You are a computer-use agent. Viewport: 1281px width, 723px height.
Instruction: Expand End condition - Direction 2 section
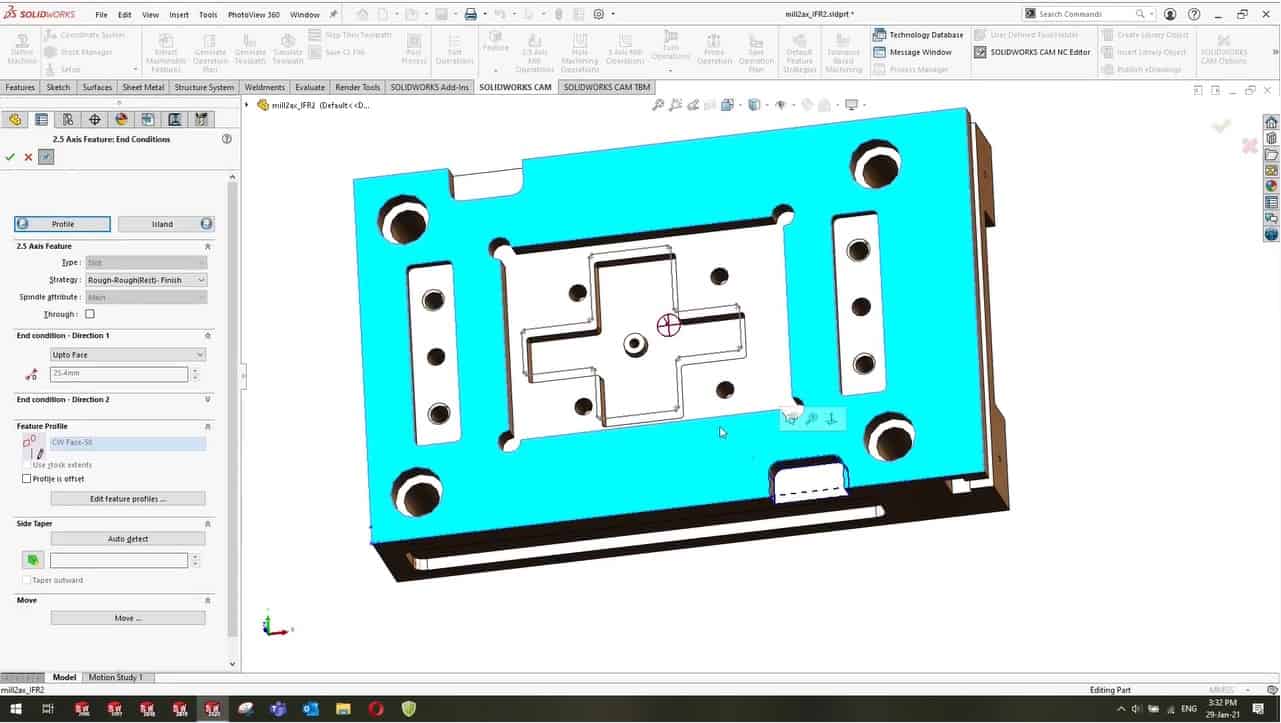click(208, 399)
